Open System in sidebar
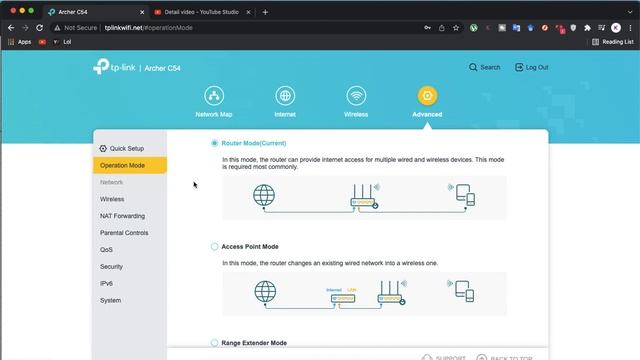The image size is (640, 360). click(x=110, y=300)
